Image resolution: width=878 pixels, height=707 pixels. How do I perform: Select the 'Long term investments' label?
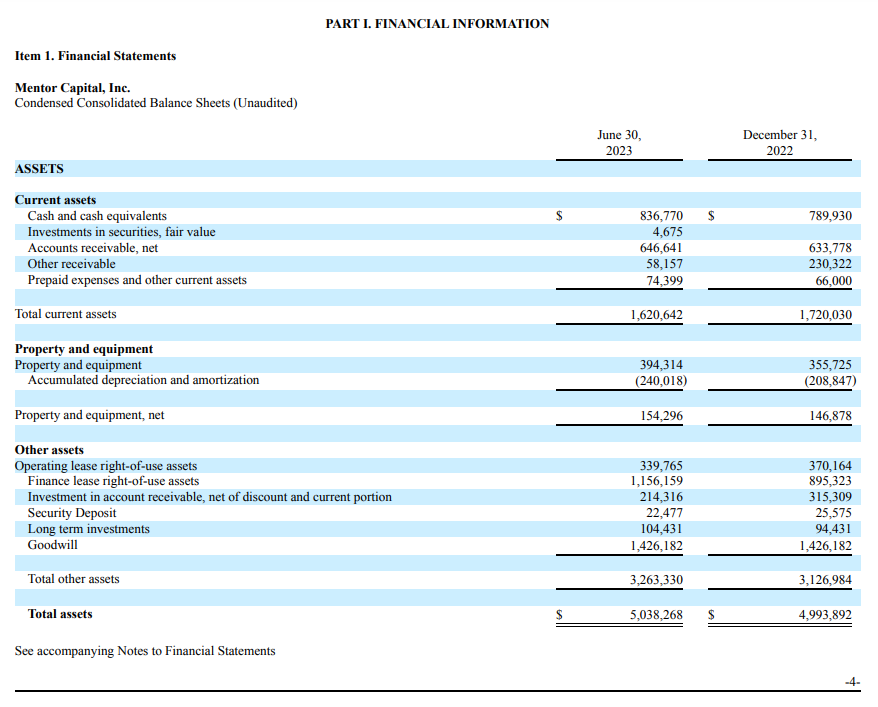click(x=88, y=529)
